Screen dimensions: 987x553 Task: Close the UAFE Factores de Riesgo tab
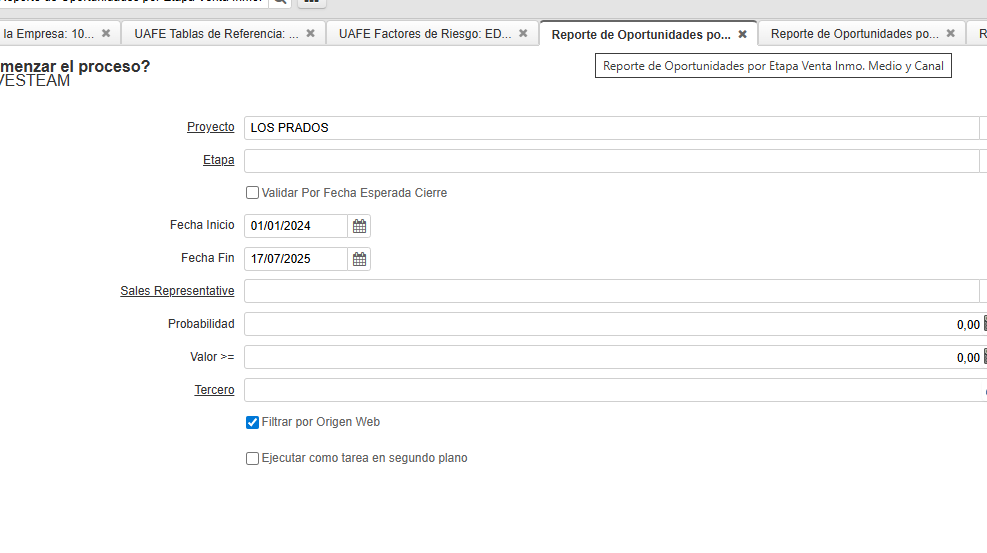[523, 33]
